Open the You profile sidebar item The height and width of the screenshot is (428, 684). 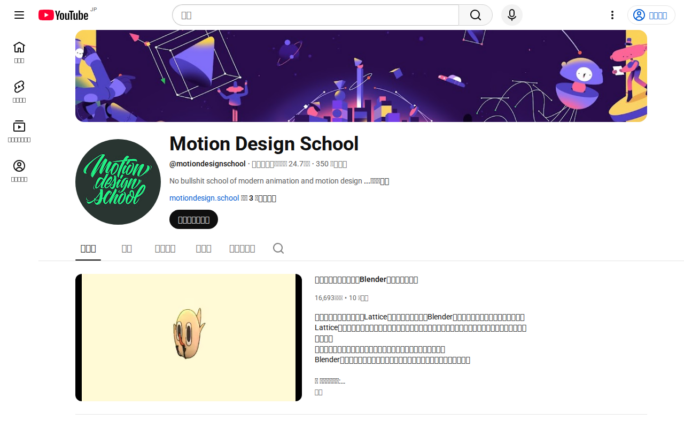click(x=19, y=171)
